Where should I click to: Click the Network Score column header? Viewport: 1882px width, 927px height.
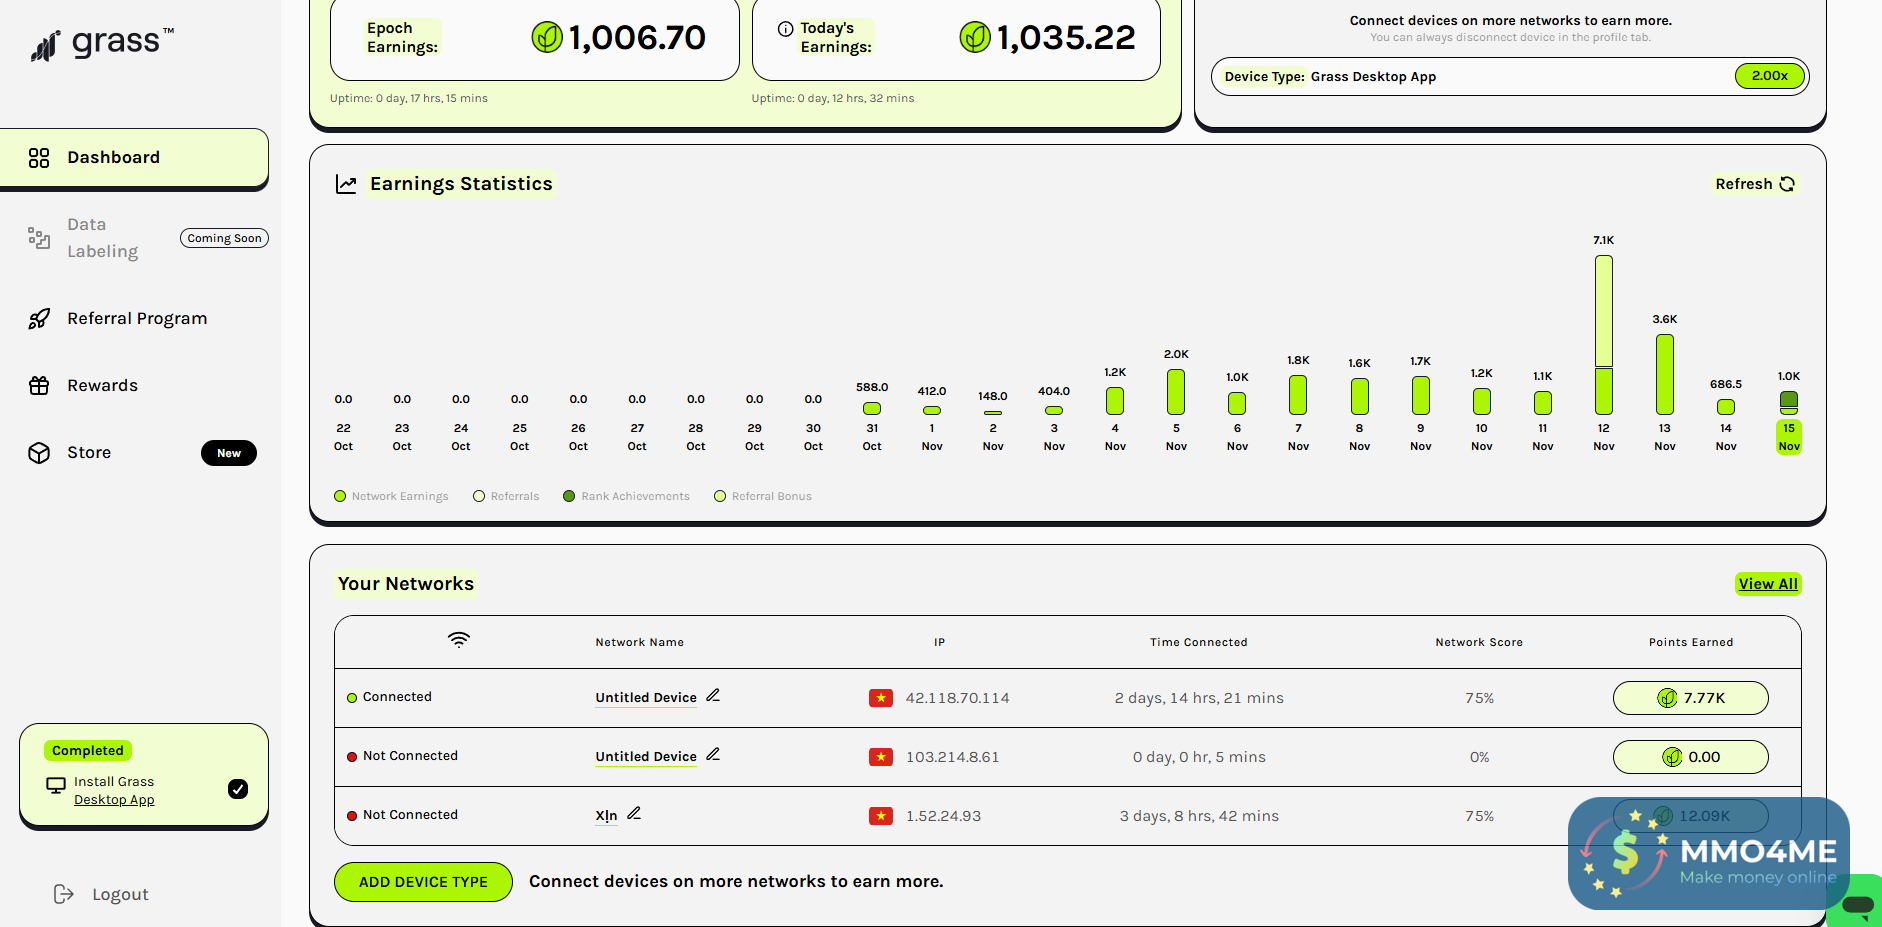tap(1479, 642)
